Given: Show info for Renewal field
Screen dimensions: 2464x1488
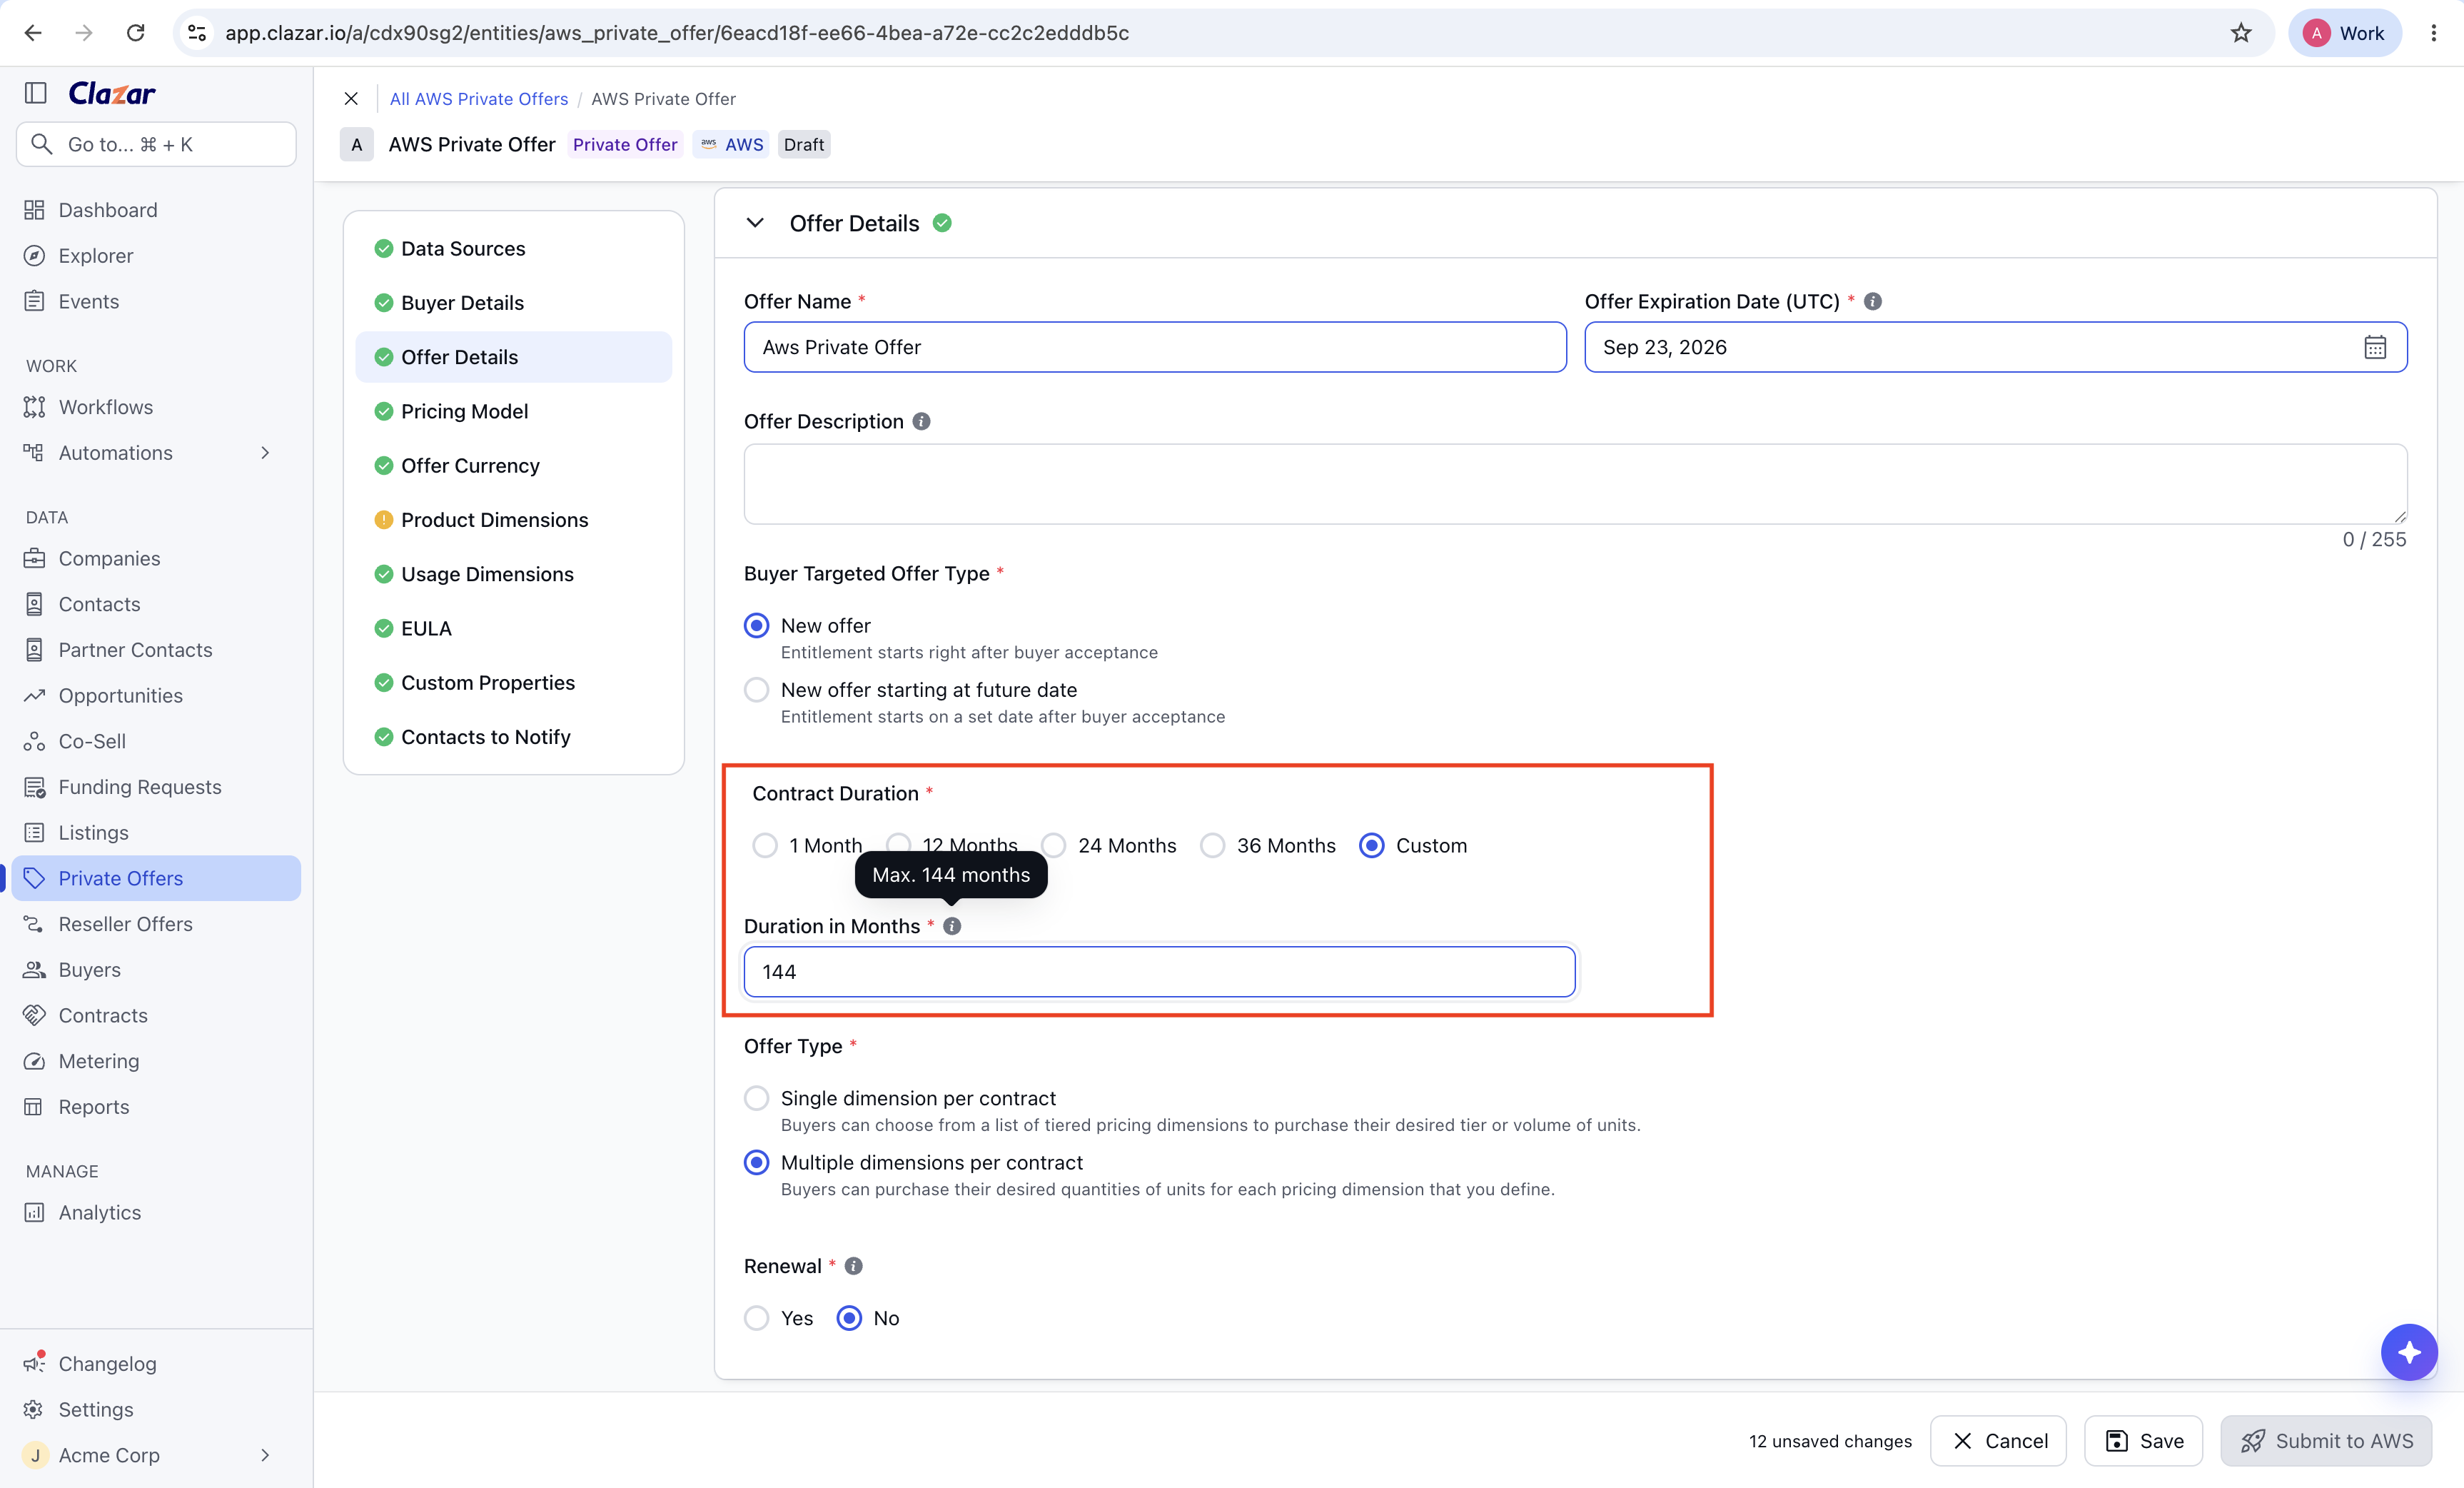Looking at the screenshot, I should [853, 1266].
